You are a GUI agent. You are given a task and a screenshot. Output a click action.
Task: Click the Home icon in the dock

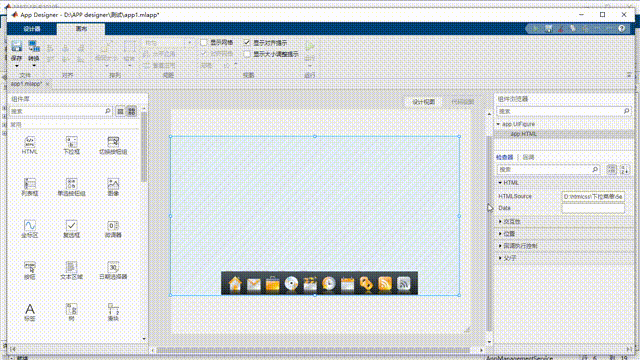(235, 284)
